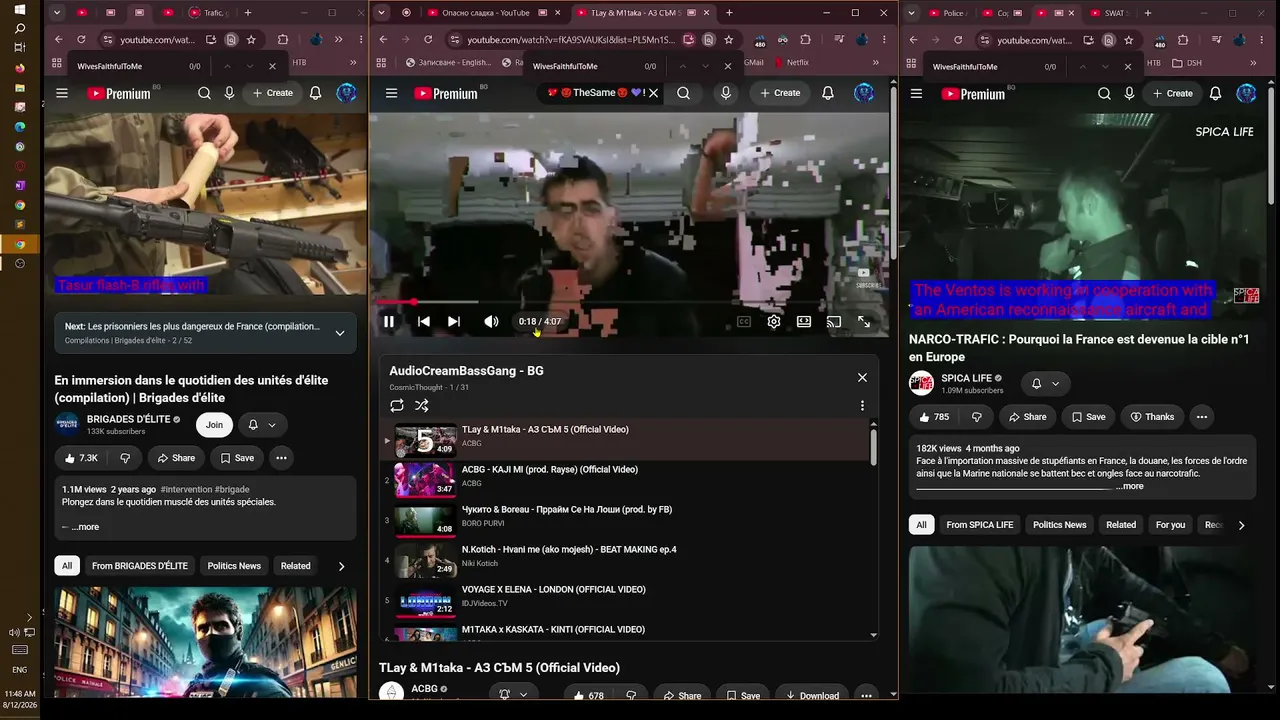Toggle closed captions in middle player
1280x720 pixels.
click(744, 321)
